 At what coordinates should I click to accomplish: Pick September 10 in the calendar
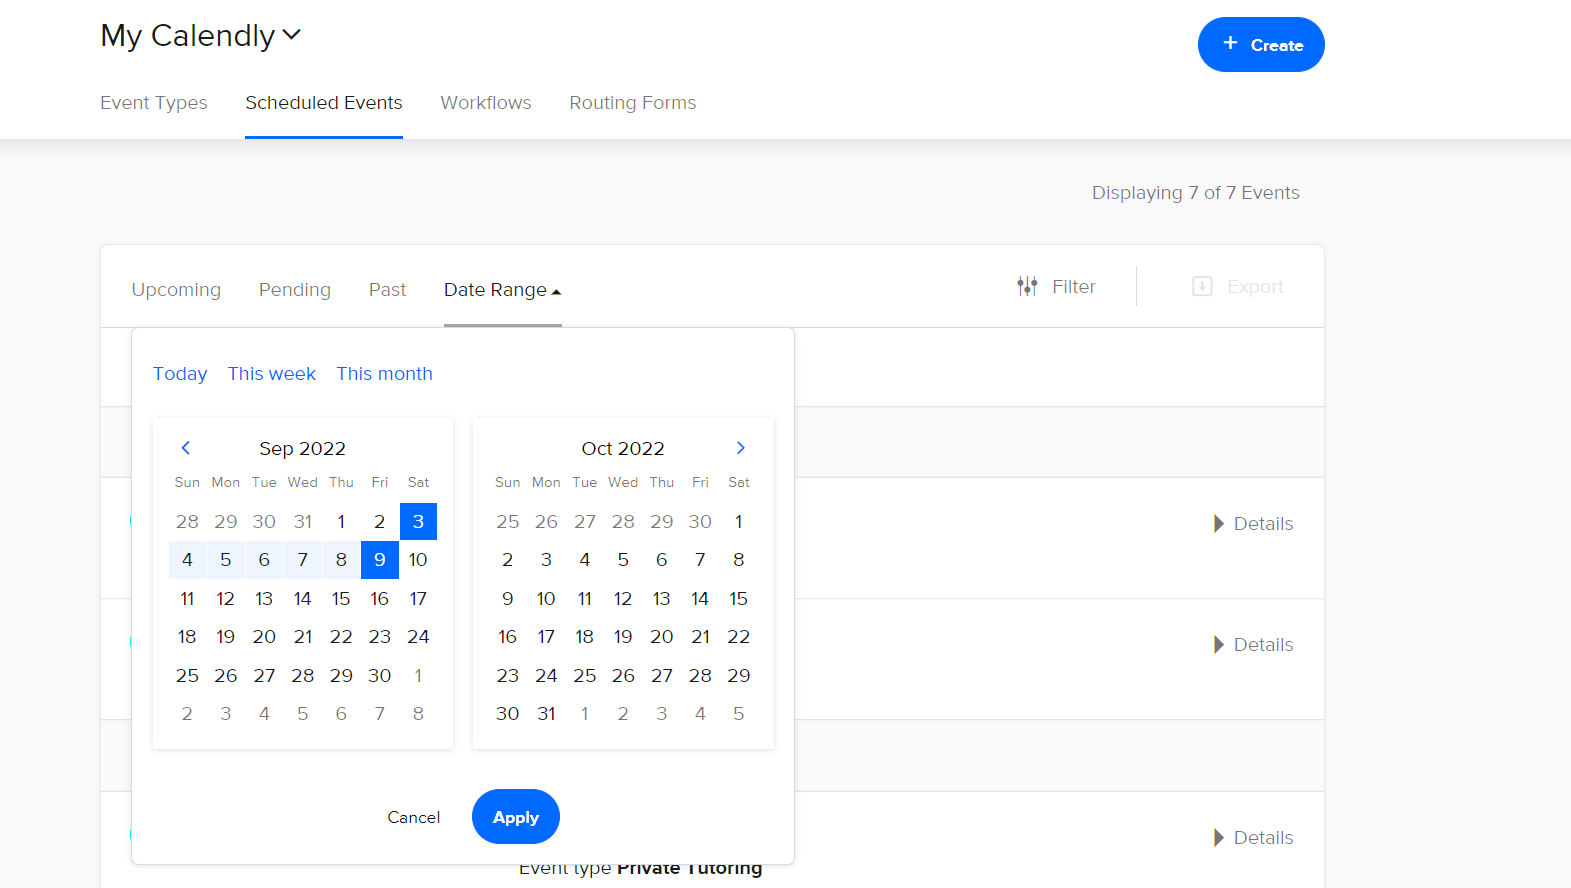point(418,560)
